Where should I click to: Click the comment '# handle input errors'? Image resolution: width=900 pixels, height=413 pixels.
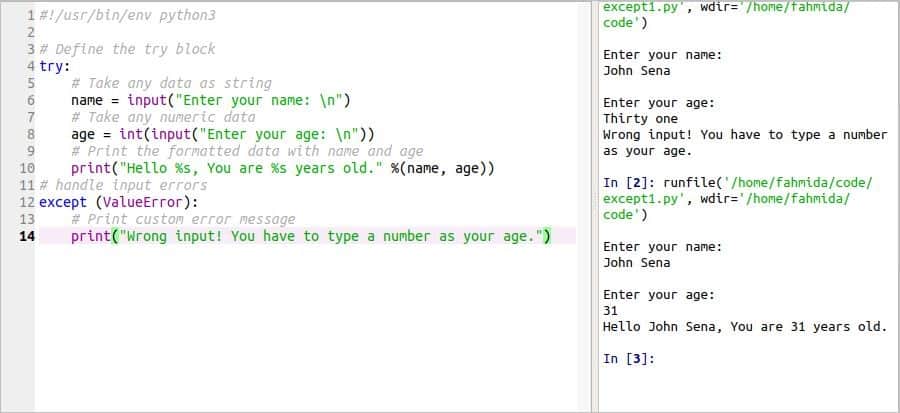123,185
